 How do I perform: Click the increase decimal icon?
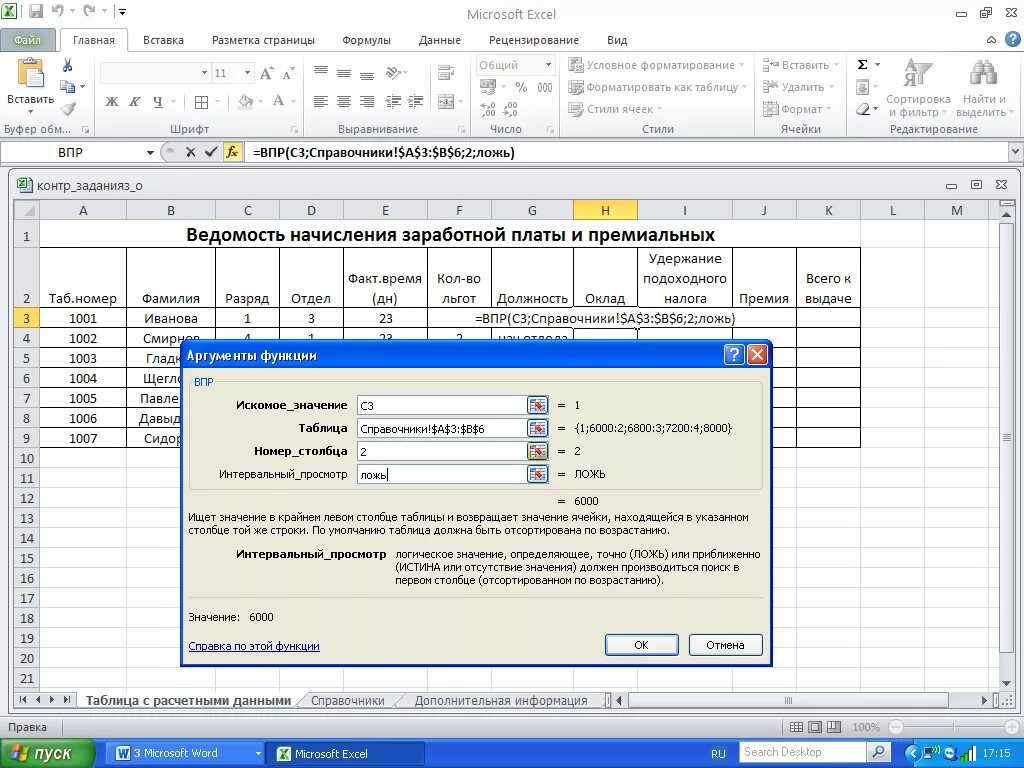click(x=487, y=109)
